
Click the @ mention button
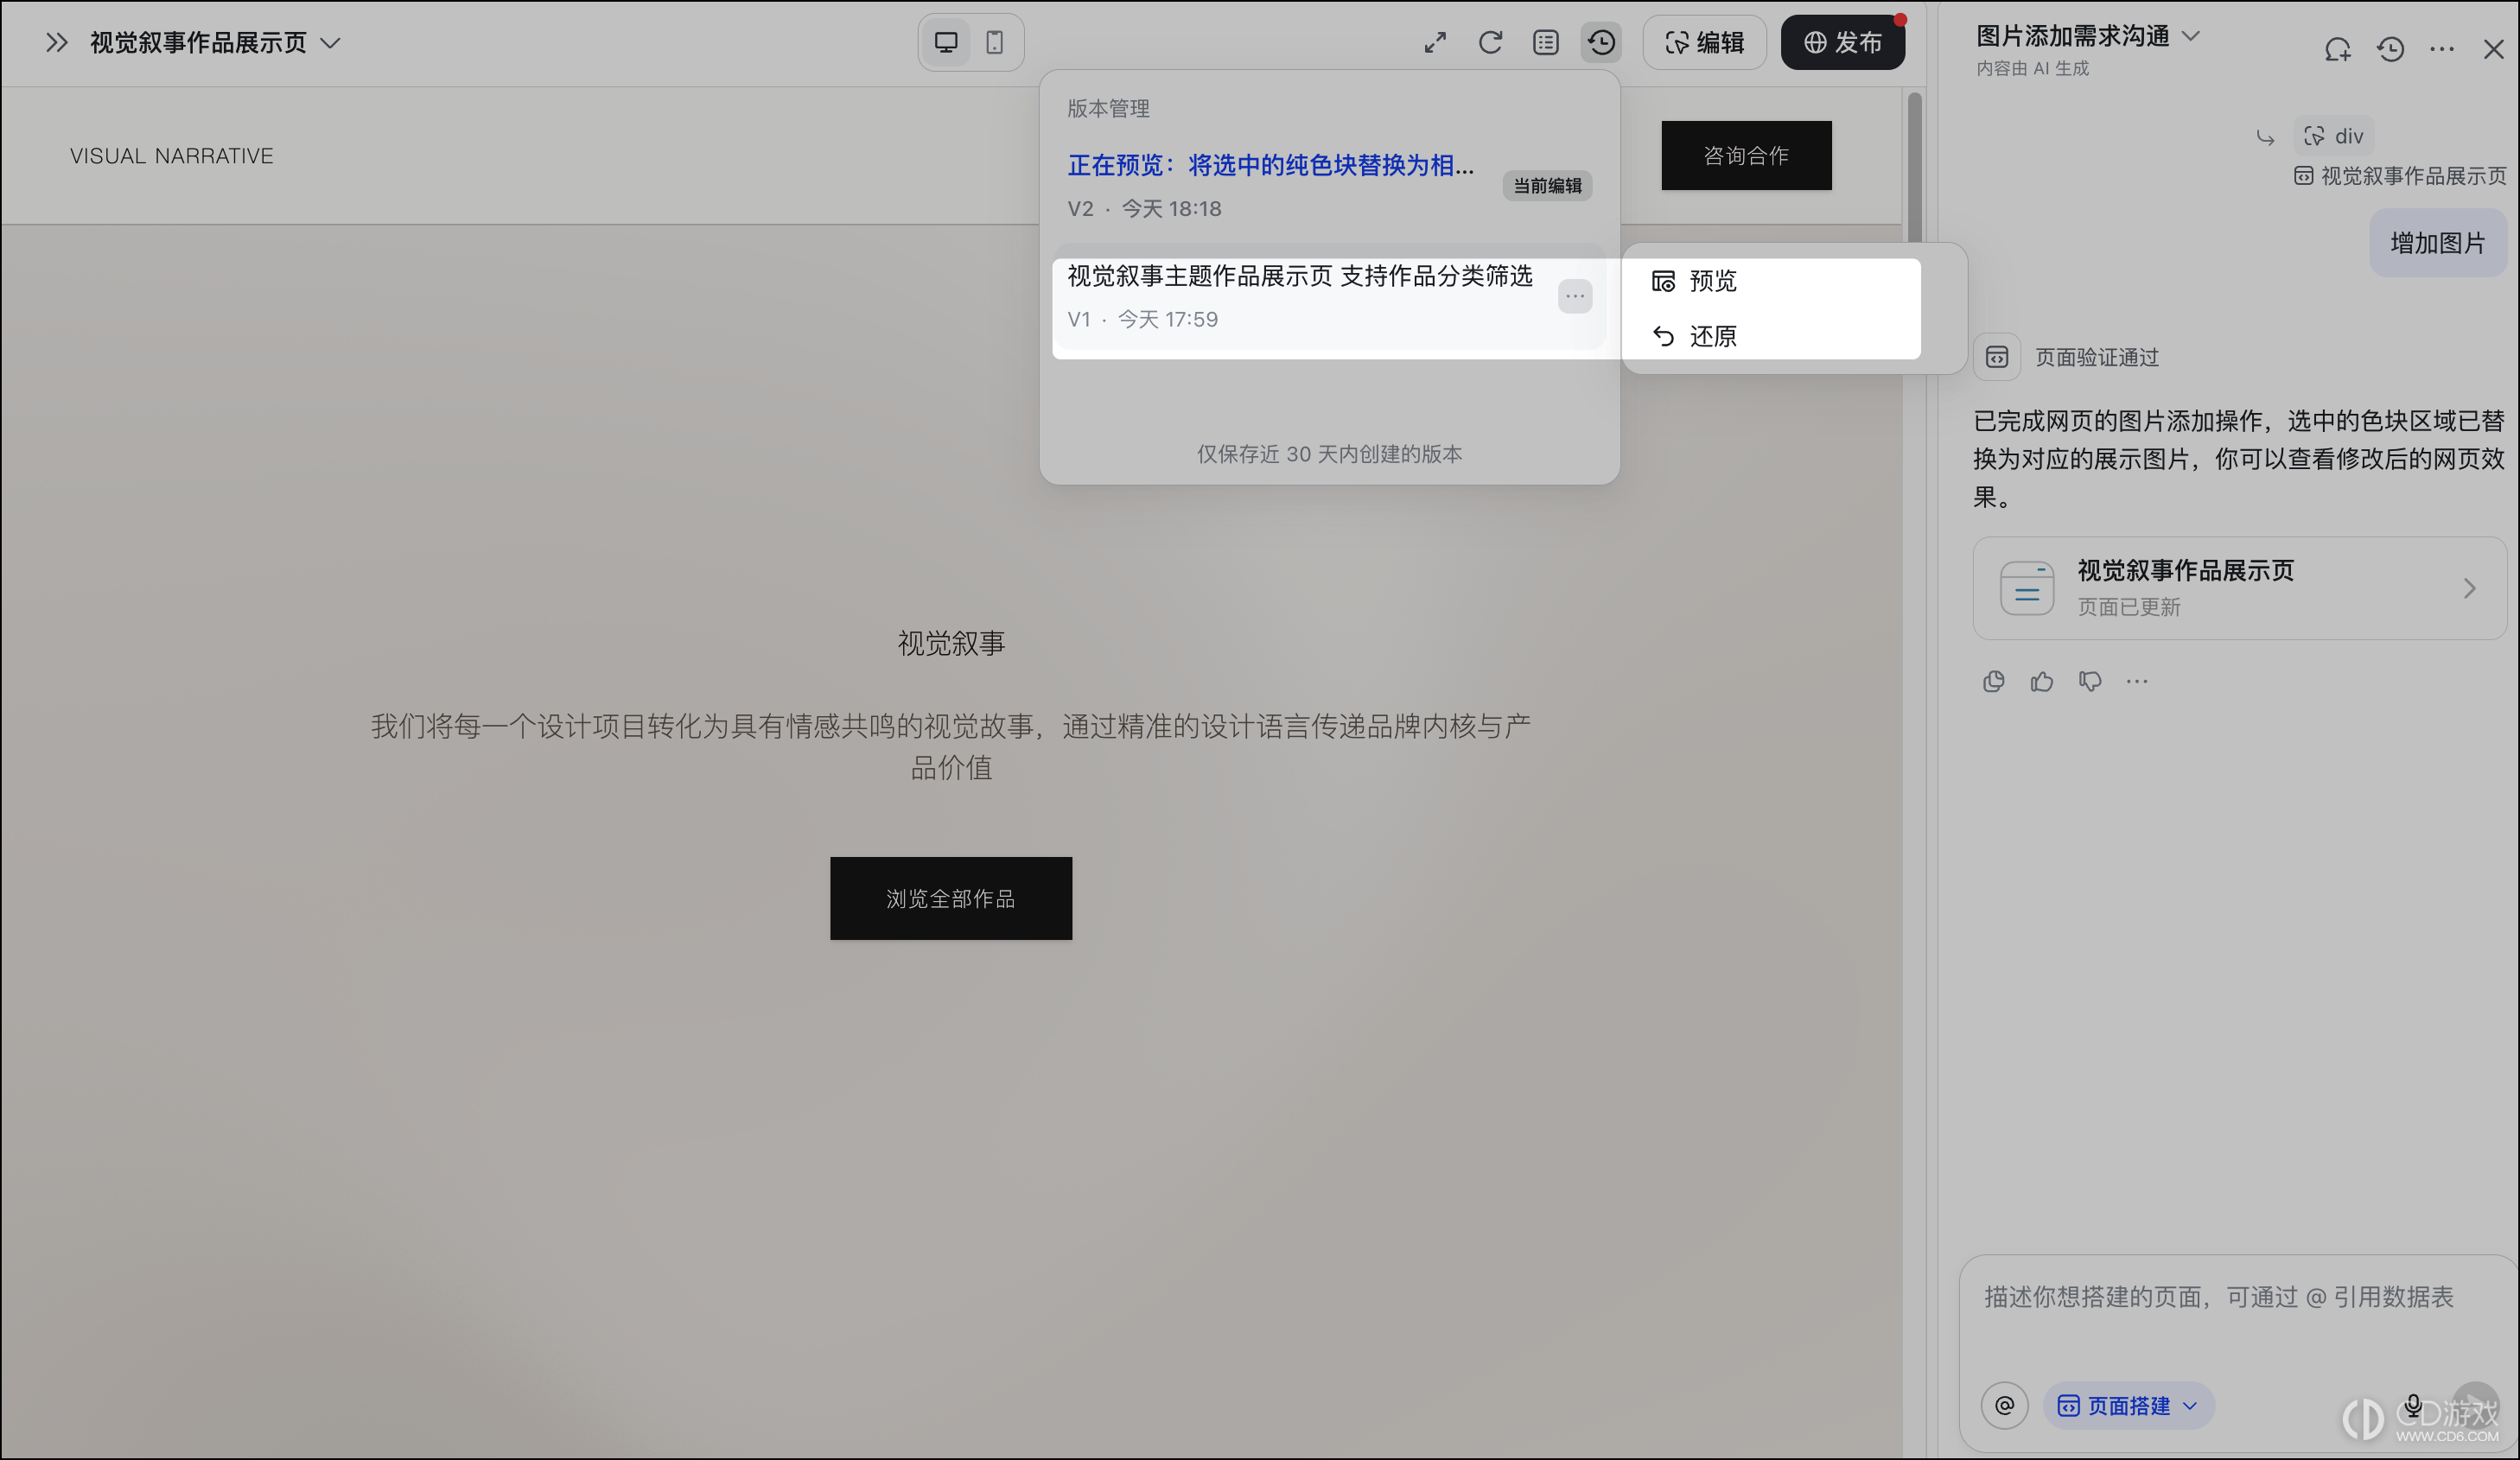coord(2004,1405)
